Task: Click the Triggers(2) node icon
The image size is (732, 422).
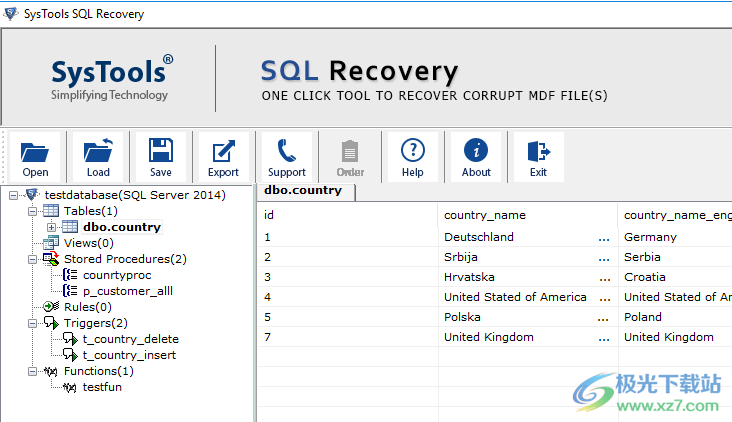Action: [x=51, y=323]
